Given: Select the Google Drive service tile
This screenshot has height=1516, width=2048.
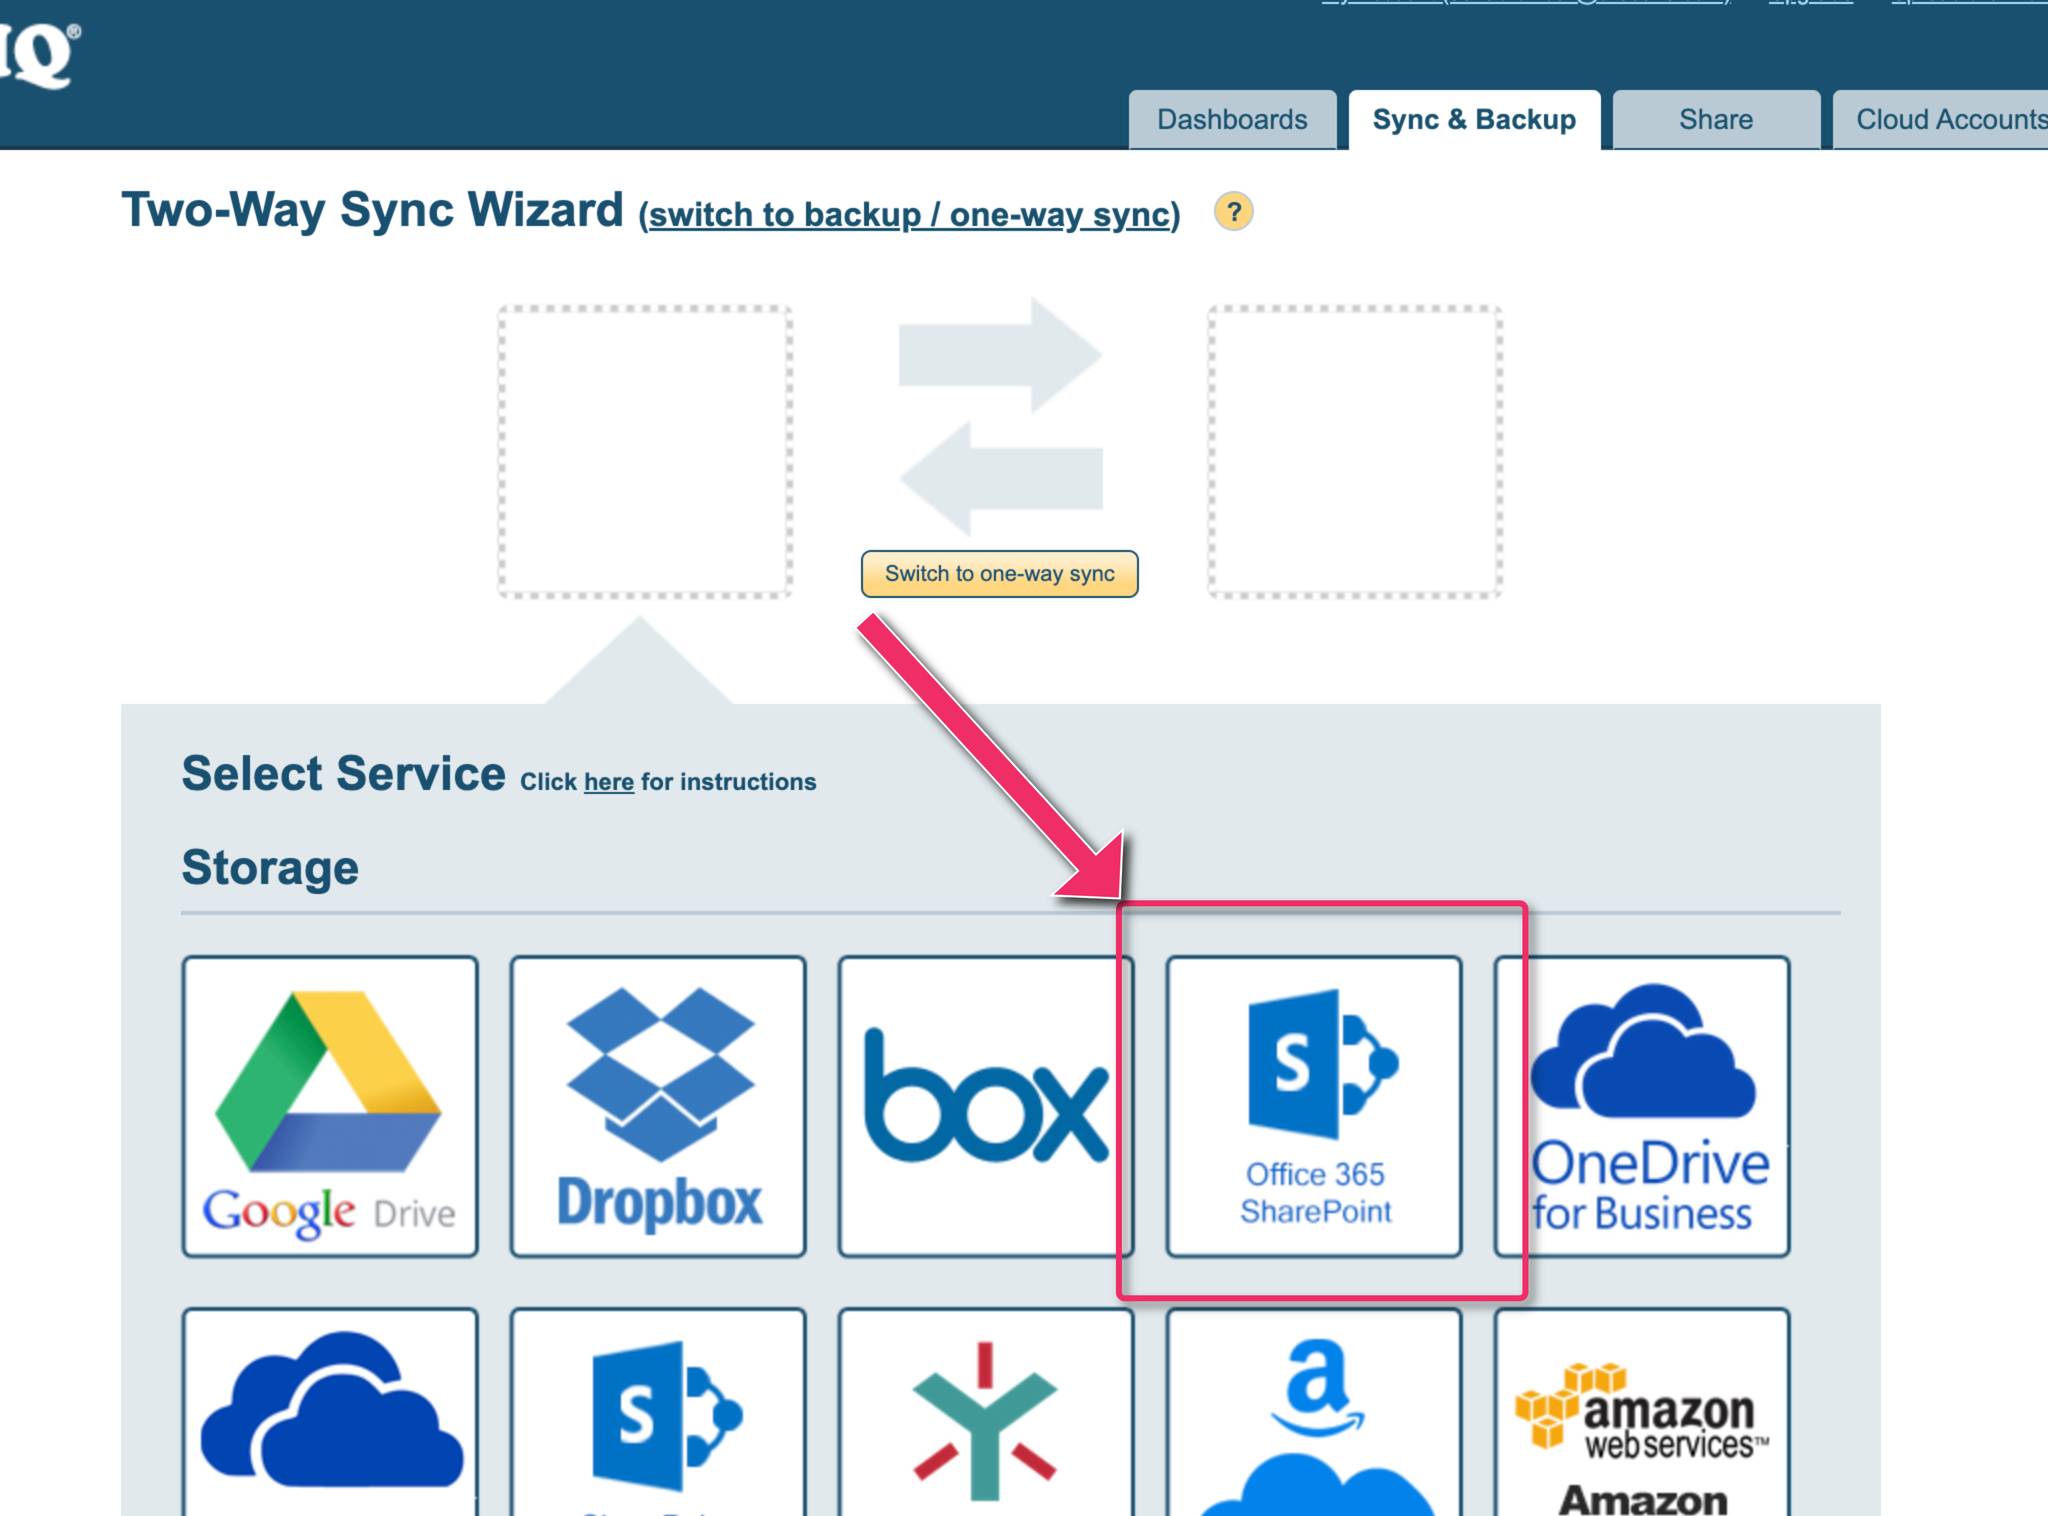Looking at the screenshot, I should click(x=330, y=1106).
